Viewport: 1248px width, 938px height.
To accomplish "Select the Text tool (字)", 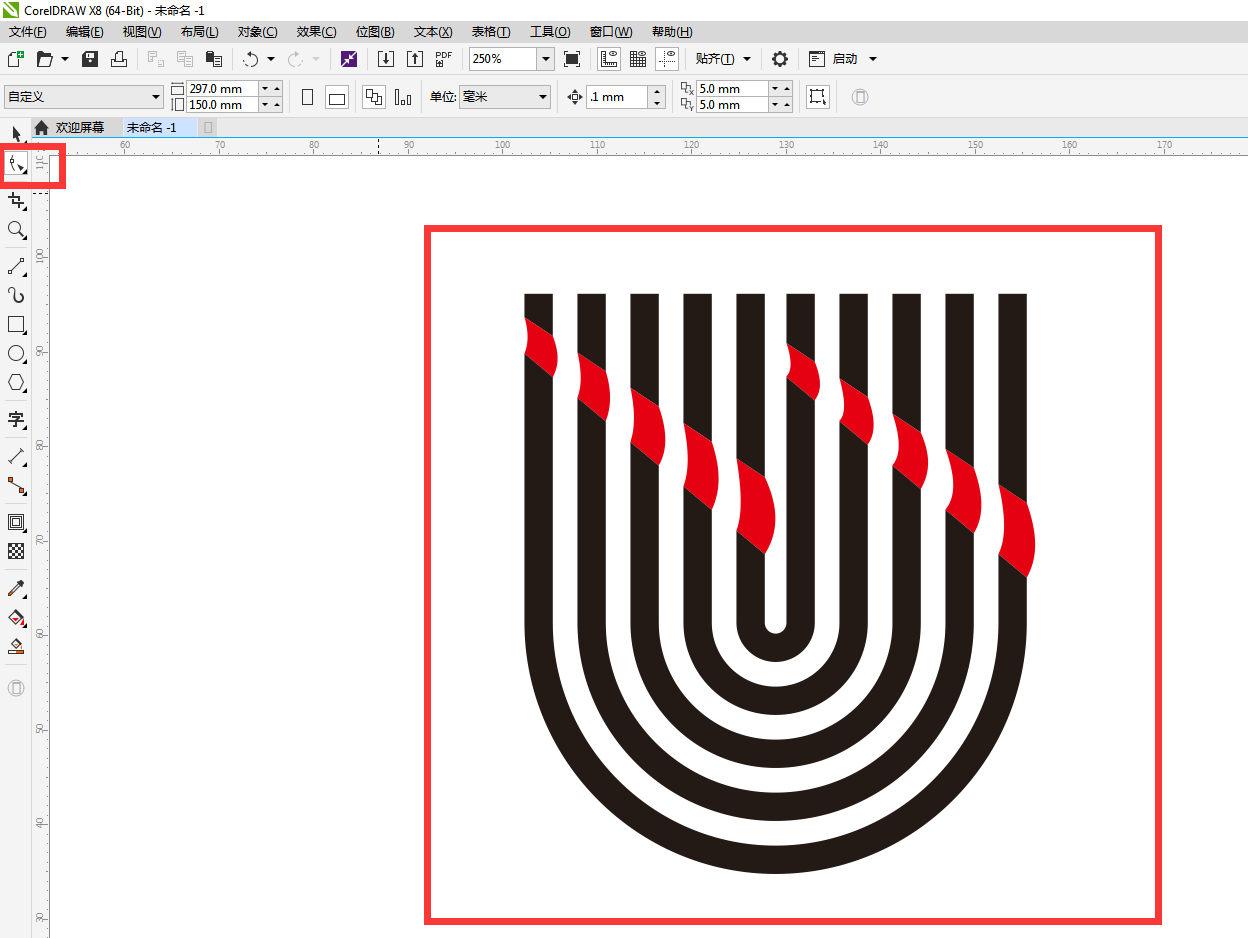I will [x=16, y=419].
